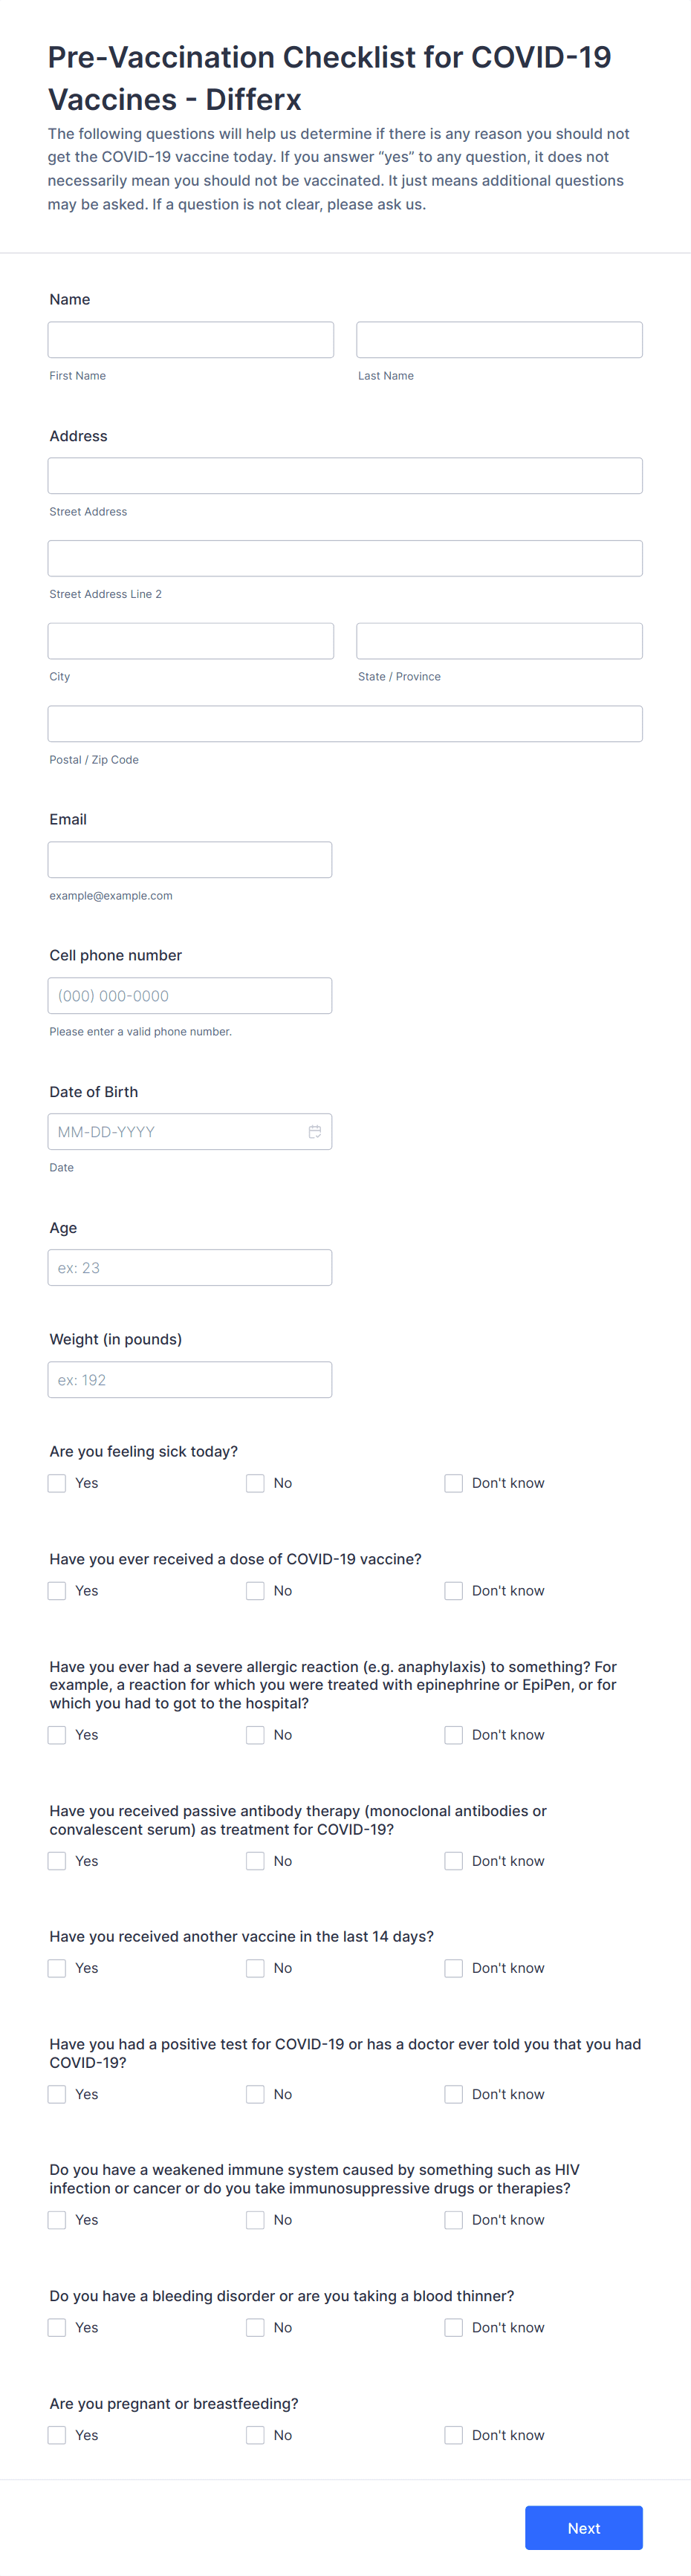Click the First Name input field
This screenshot has width=691, height=2576.
tap(190, 339)
